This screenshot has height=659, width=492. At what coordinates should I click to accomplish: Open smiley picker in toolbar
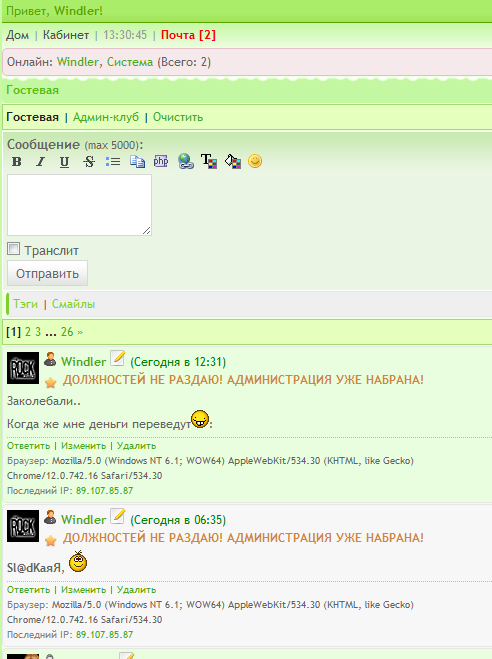click(255, 161)
